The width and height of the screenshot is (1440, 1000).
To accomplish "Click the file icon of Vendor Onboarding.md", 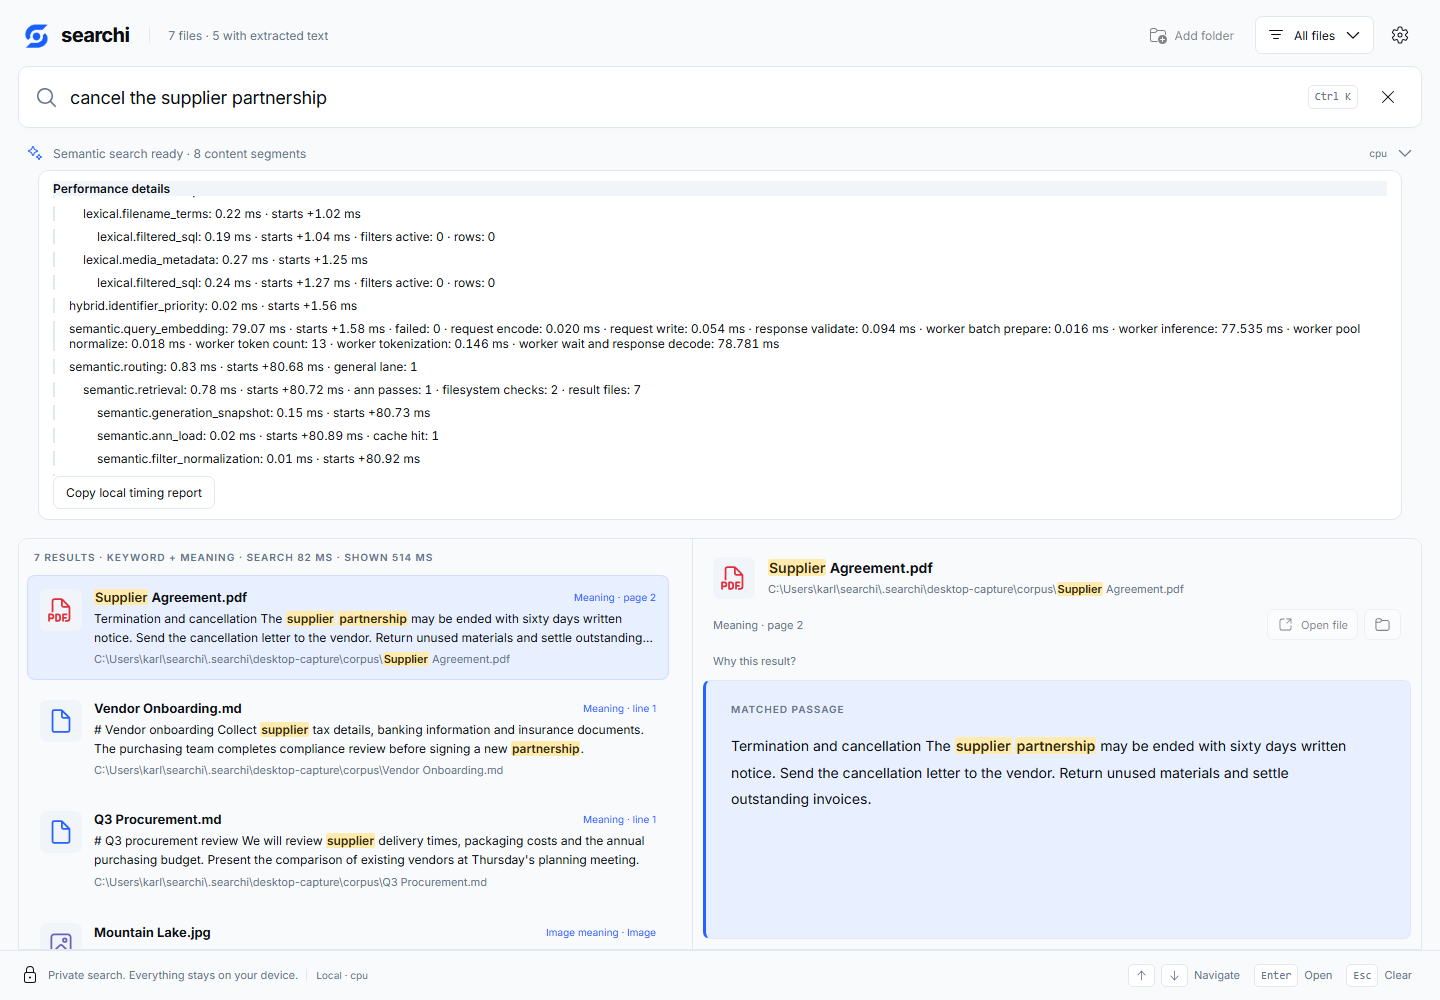I will pyautogui.click(x=60, y=721).
